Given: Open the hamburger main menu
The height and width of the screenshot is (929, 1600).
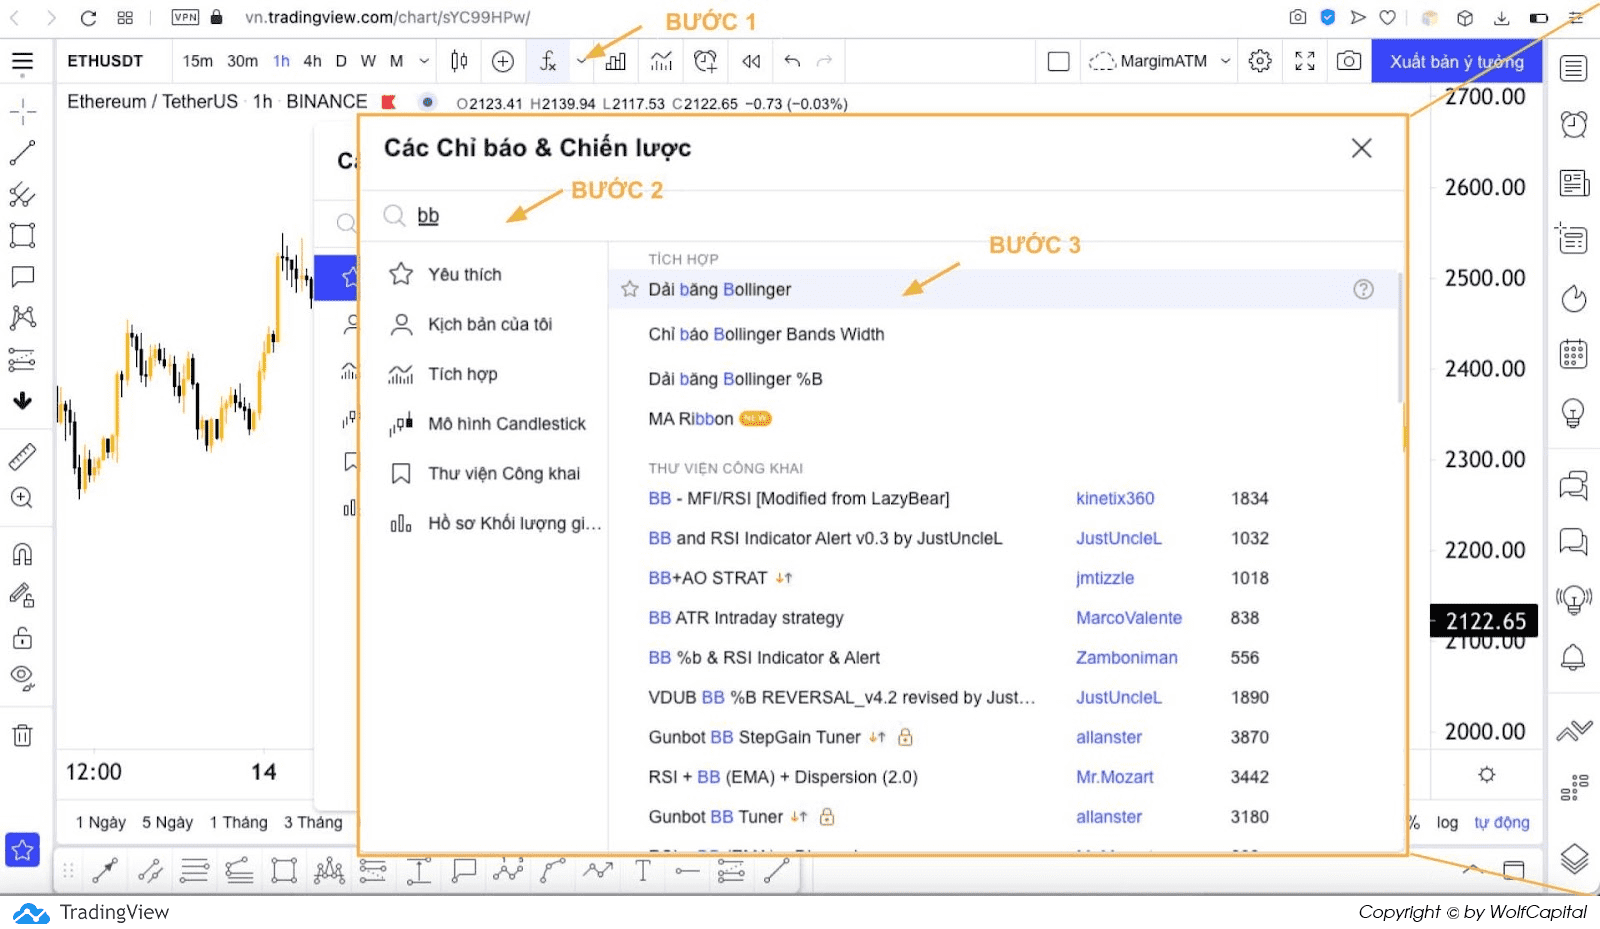Looking at the screenshot, I should pyautogui.click(x=22, y=62).
